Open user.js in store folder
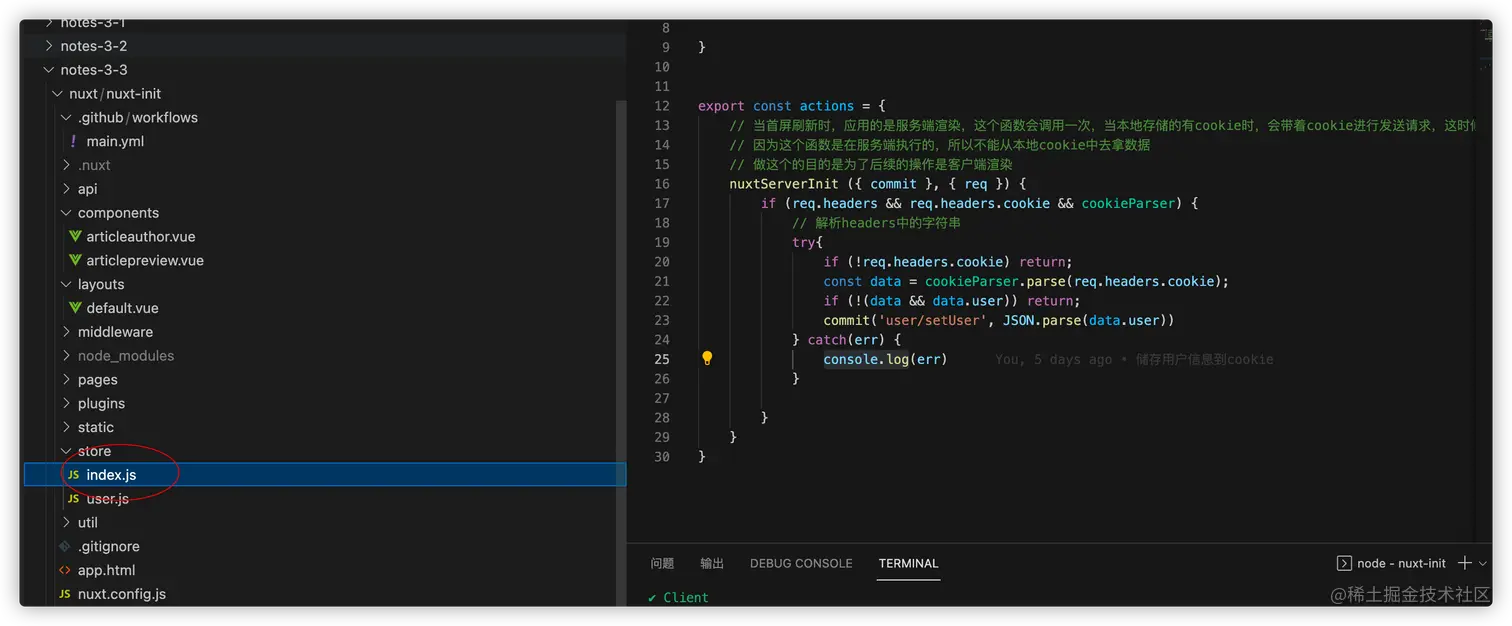Image resolution: width=1512 pixels, height=626 pixels. (107, 499)
